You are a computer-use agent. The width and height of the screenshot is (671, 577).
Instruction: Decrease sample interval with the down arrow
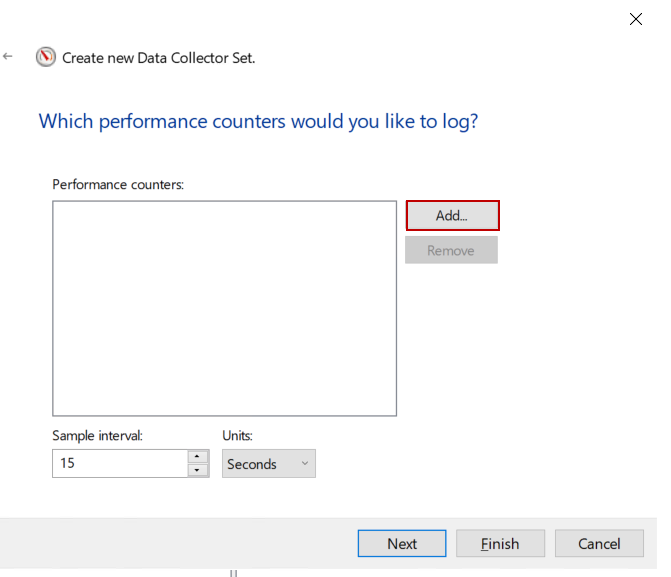click(x=198, y=470)
